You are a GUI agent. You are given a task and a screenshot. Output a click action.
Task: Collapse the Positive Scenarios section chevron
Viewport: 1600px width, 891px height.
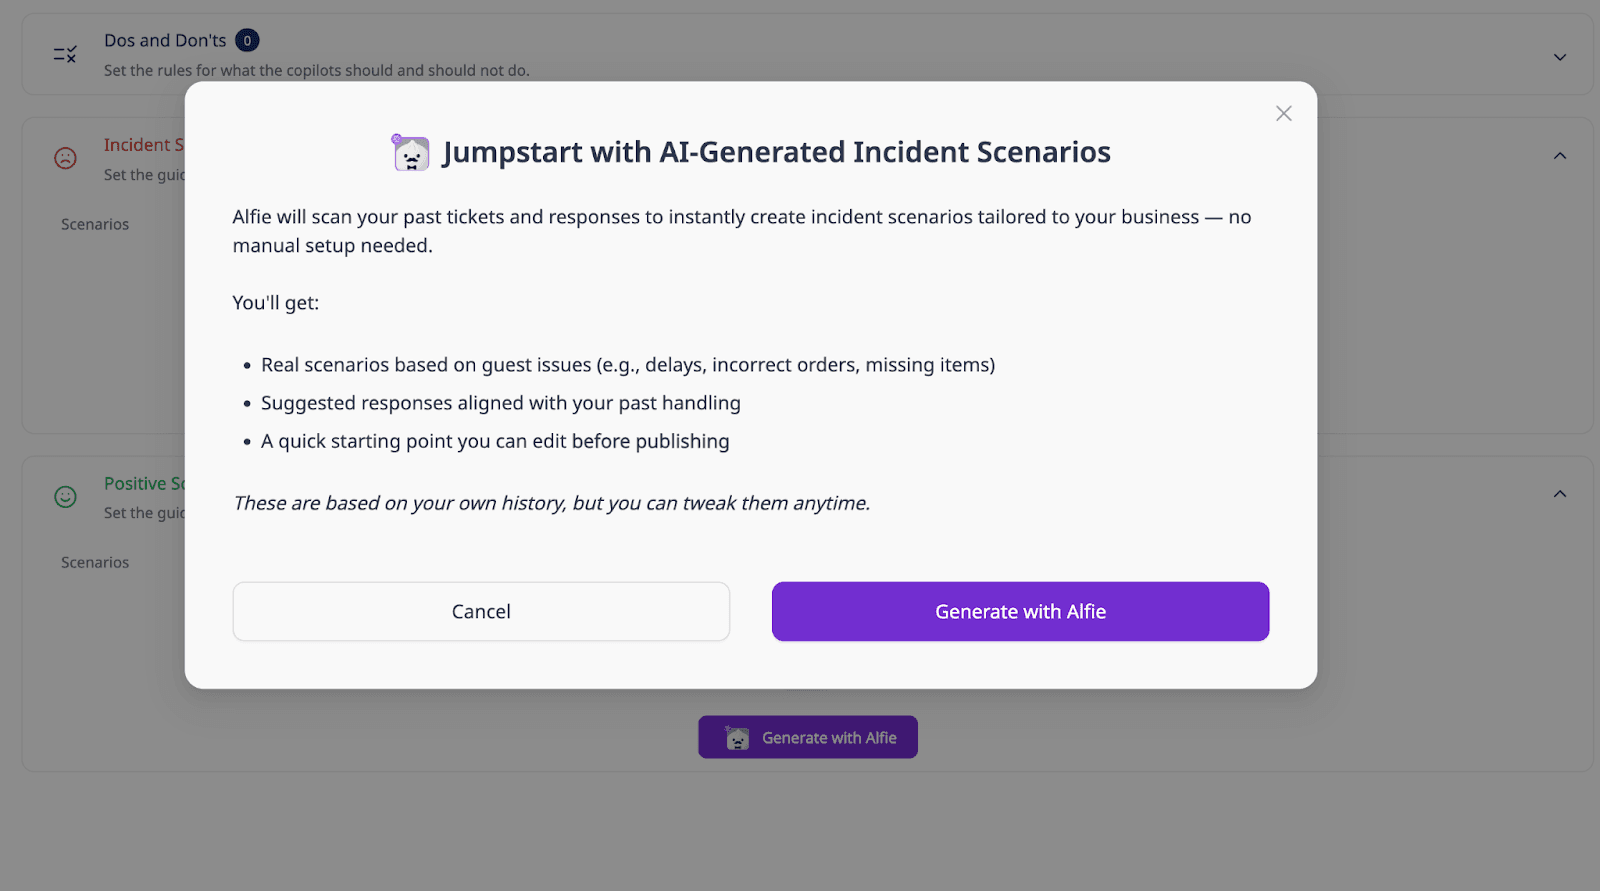[1559, 494]
